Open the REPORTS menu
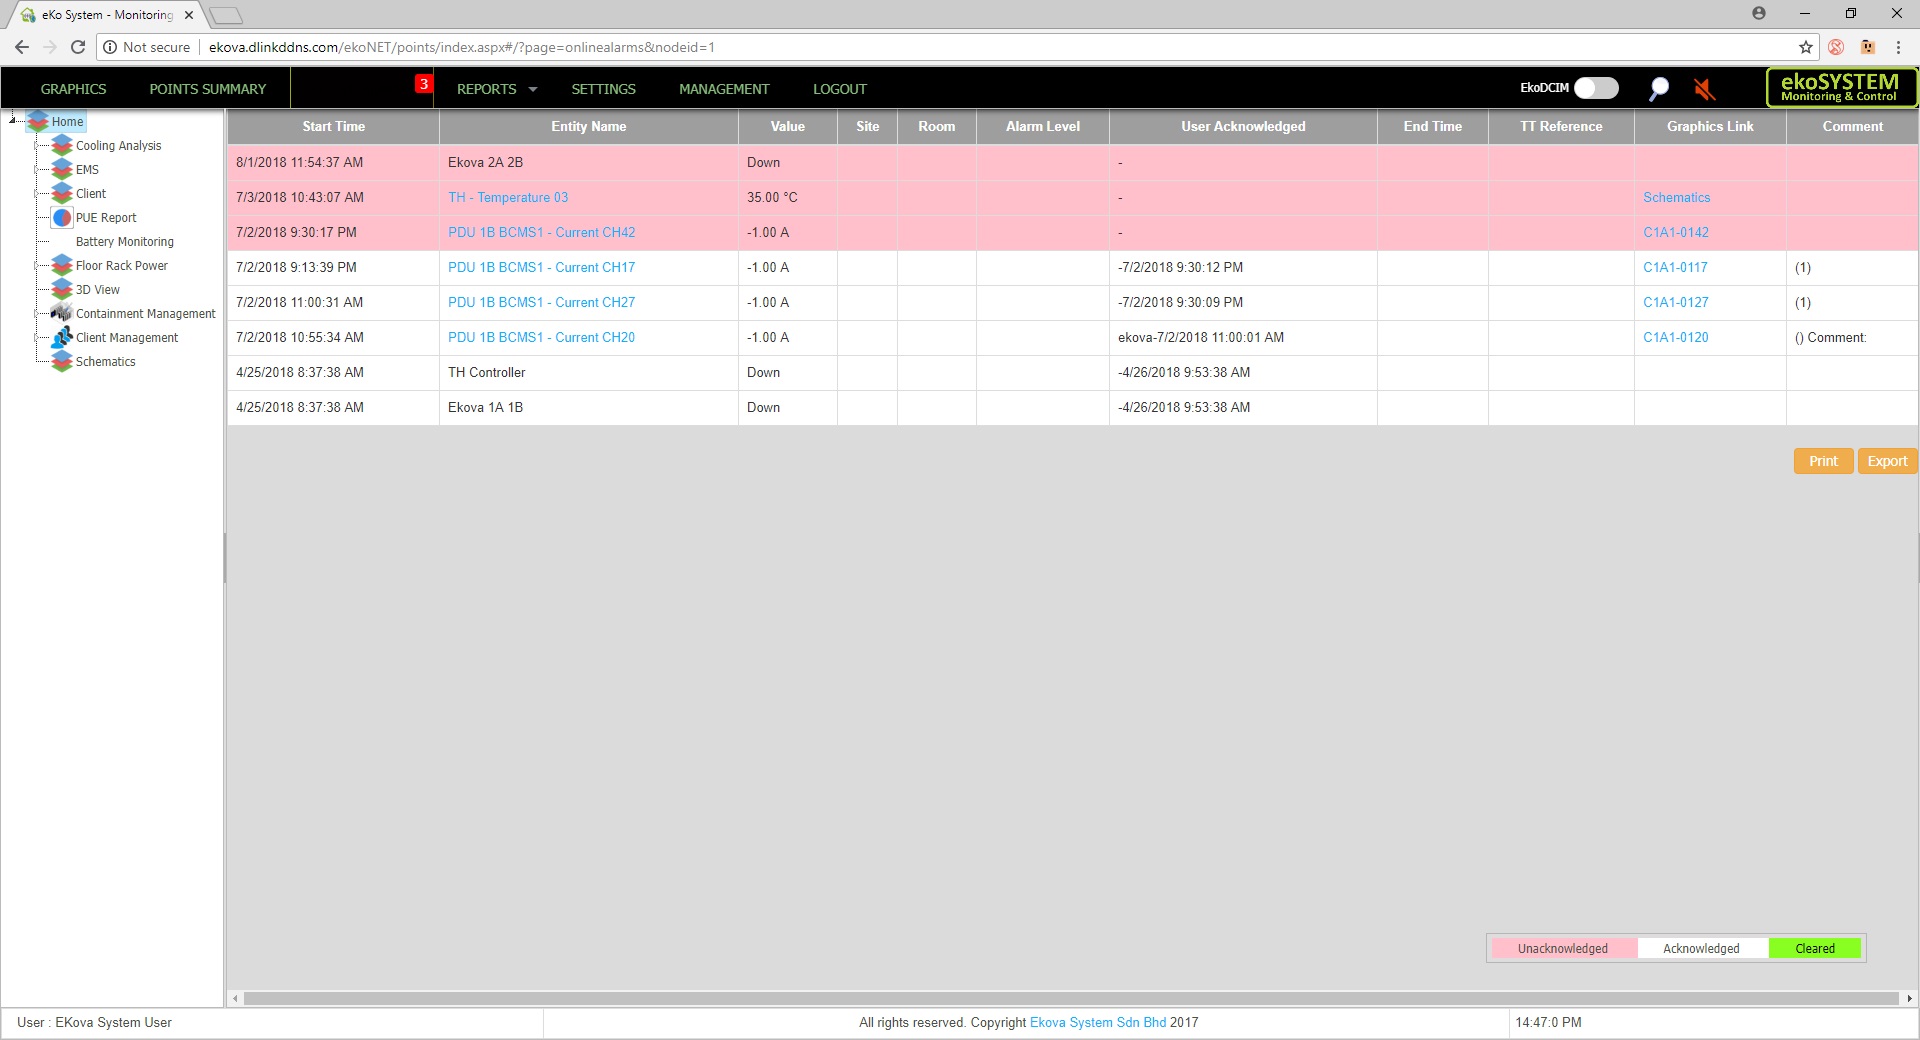 [487, 89]
